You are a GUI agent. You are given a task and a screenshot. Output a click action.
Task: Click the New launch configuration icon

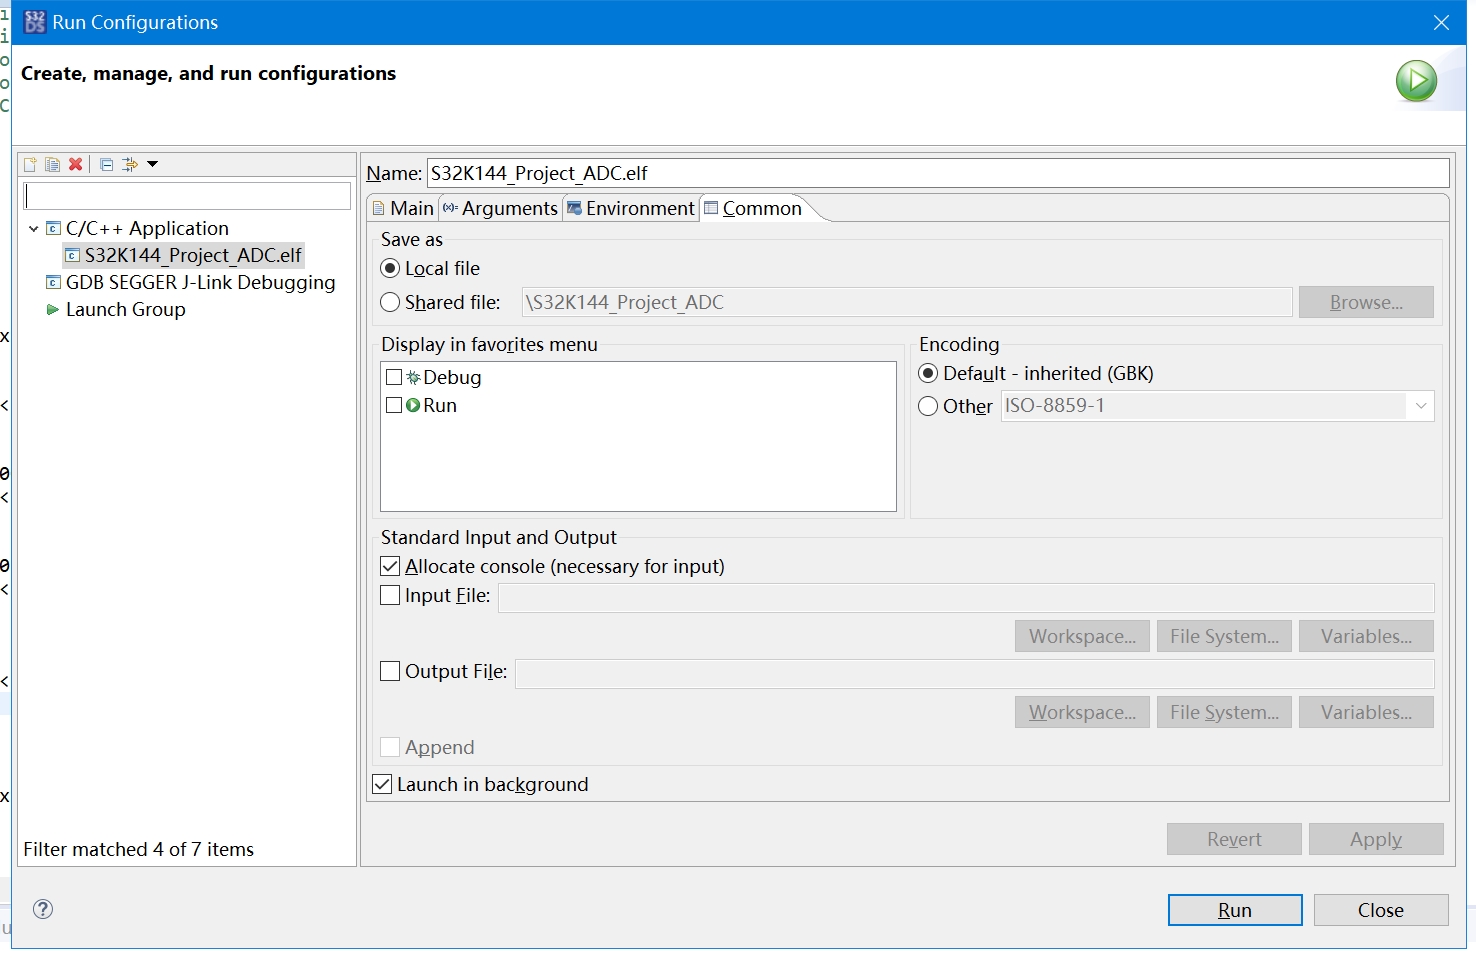pos(30,165)
